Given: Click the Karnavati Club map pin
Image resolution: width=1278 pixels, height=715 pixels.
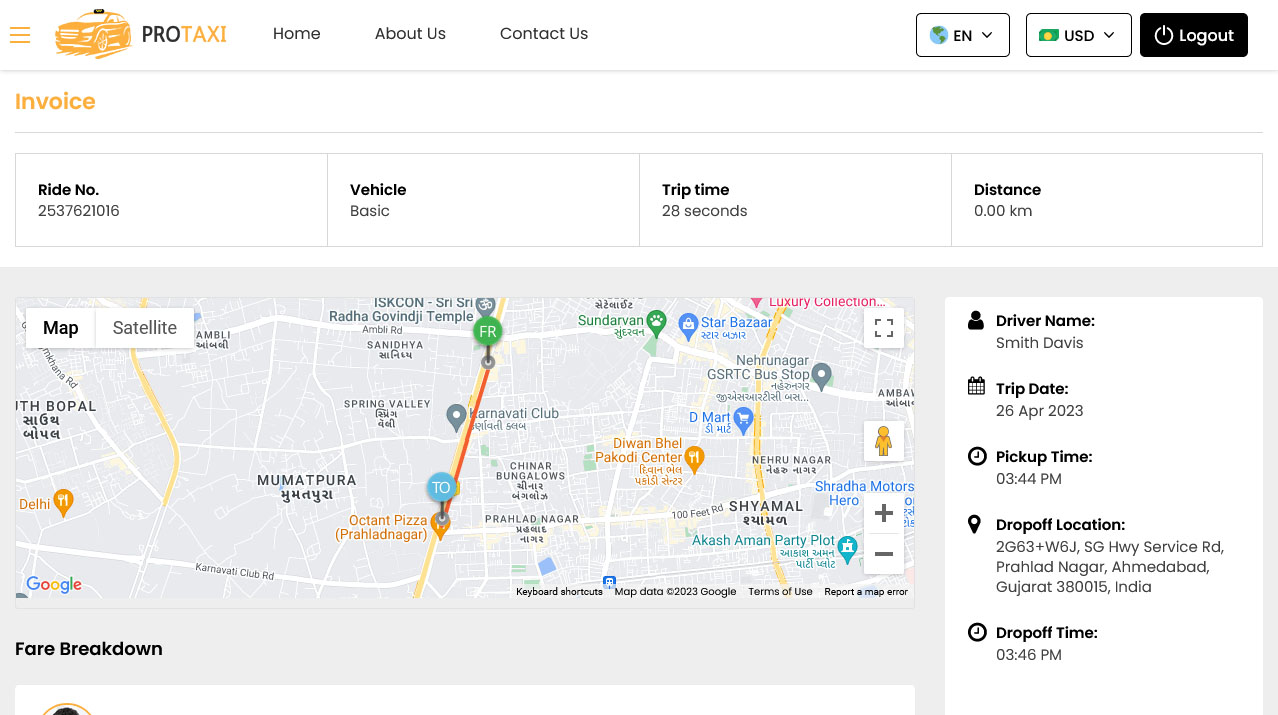Looking at the screenshot, I should (x=456, y=415).
